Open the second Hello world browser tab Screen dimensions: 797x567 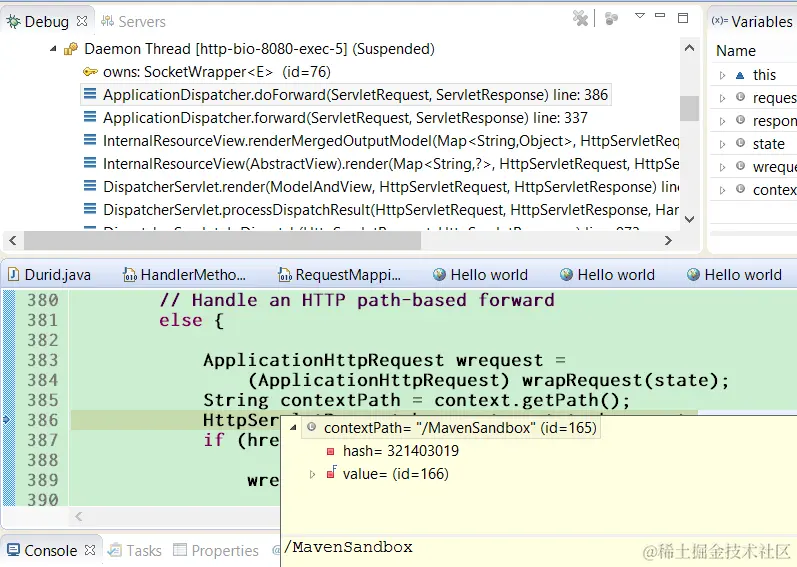[x=607, y=275]
